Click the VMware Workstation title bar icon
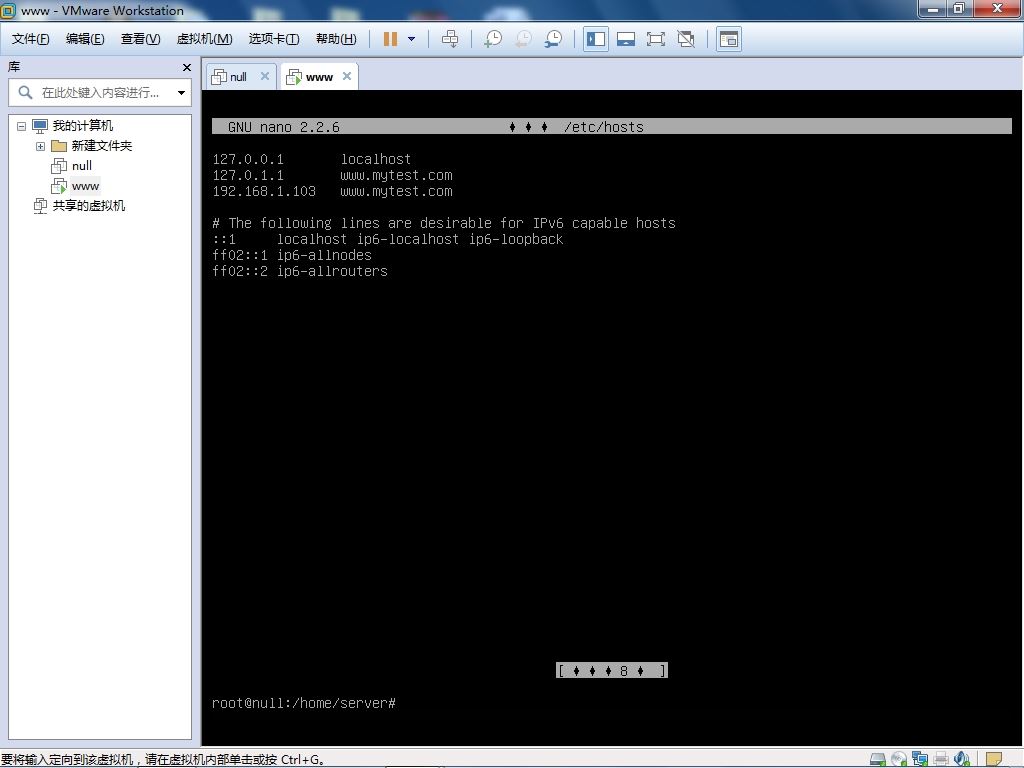This screenshot has width=1024, height=768. (x=8, y=10)
